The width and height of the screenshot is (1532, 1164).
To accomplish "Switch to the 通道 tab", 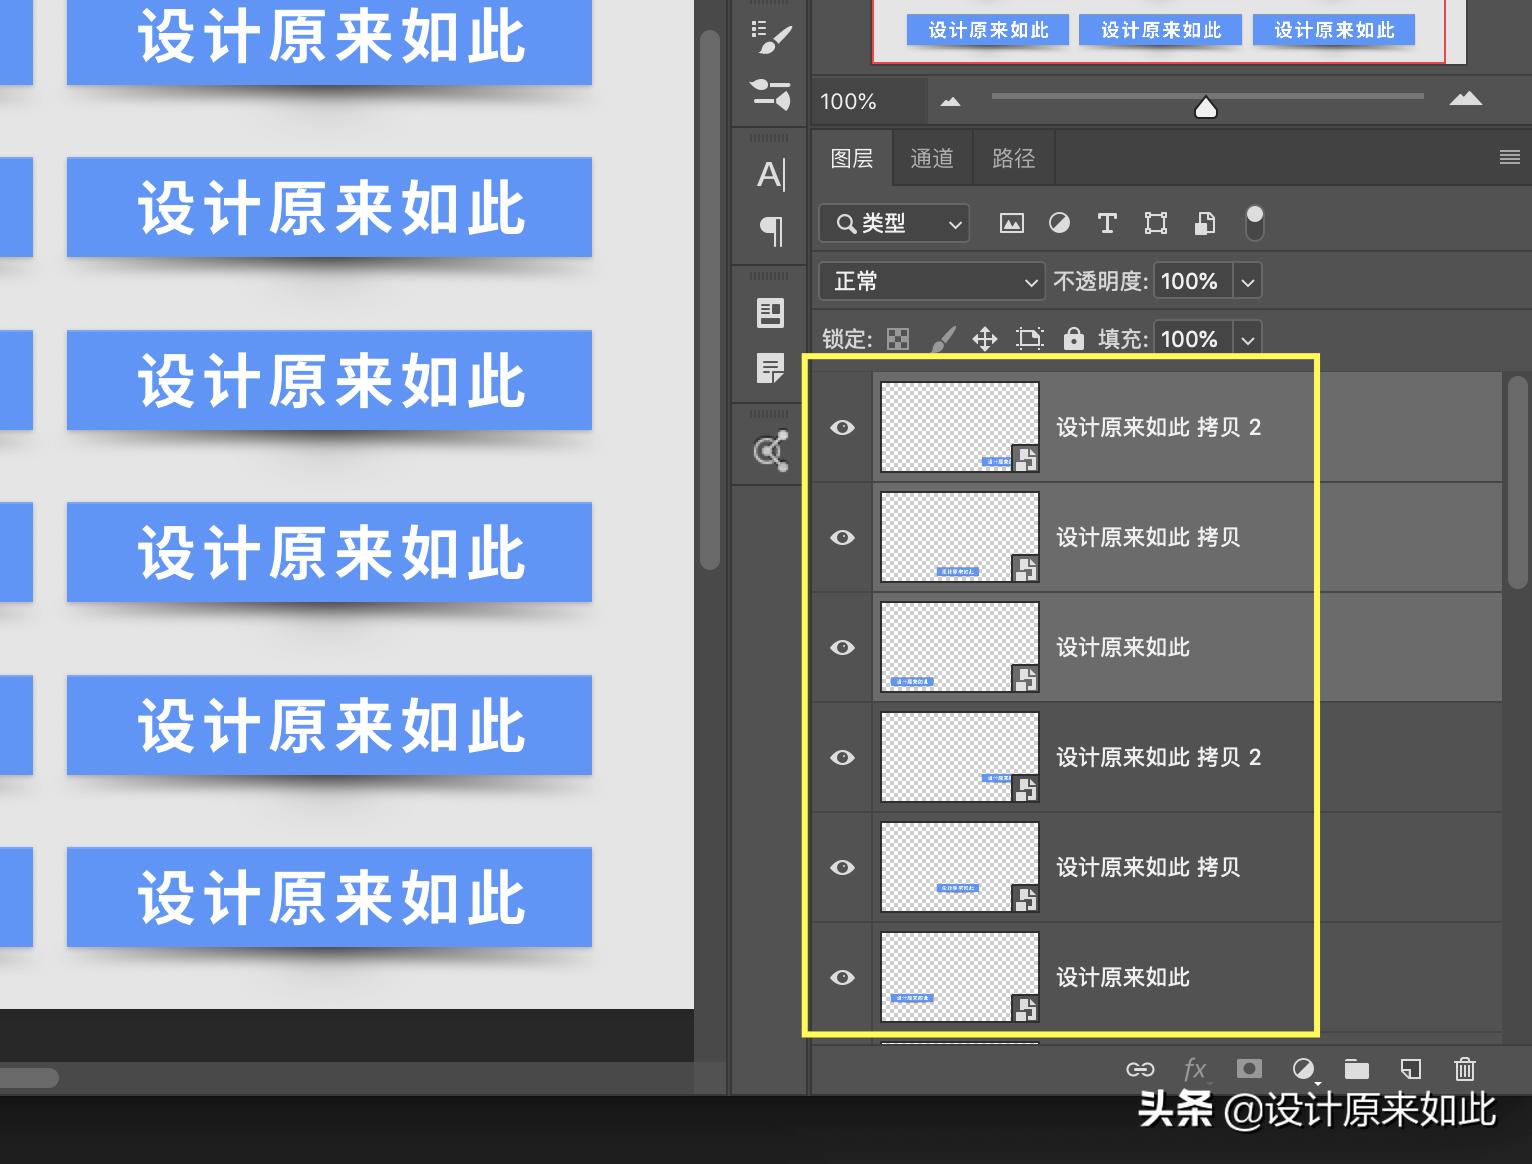I will [931, 158].
